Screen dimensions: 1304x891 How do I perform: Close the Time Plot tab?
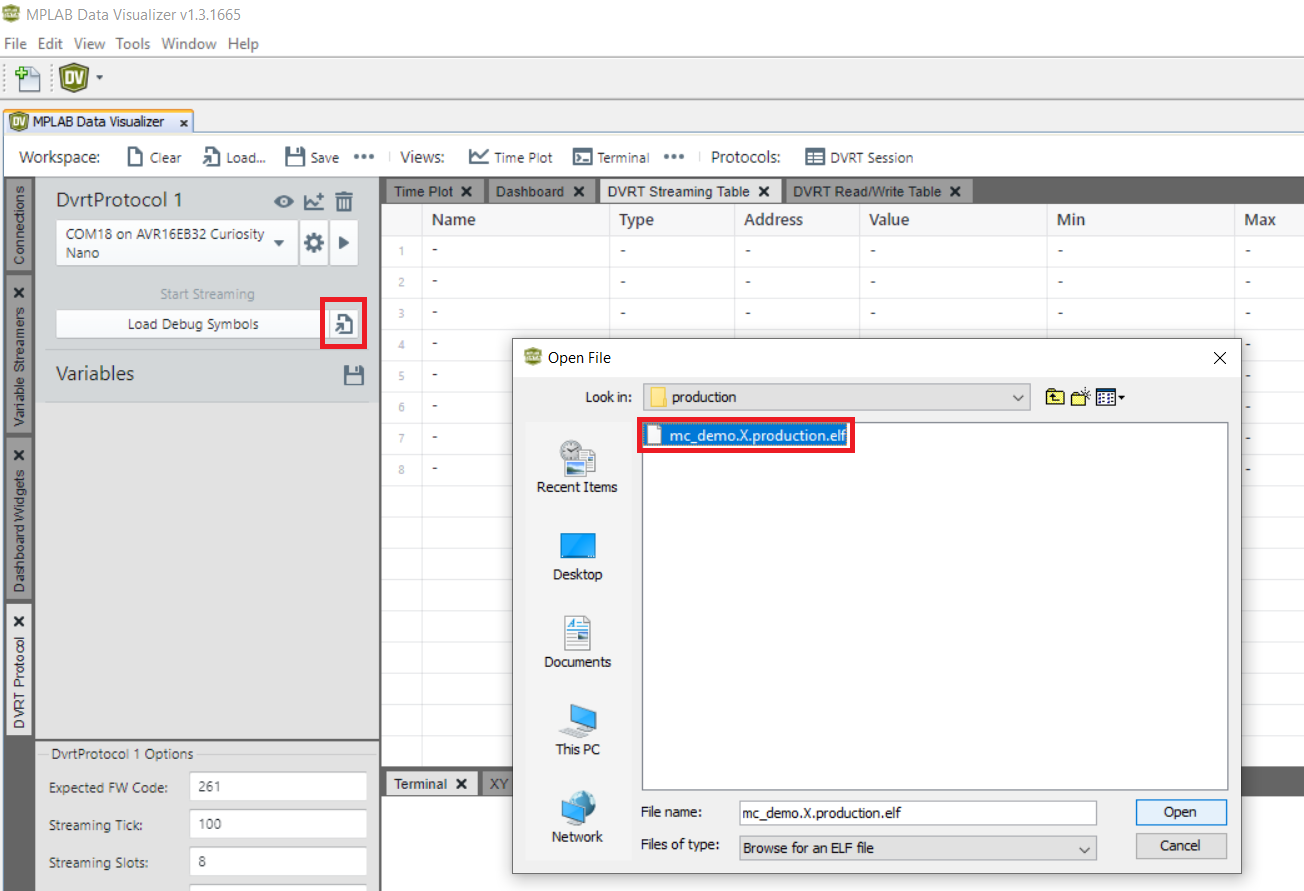pos(466,191)
